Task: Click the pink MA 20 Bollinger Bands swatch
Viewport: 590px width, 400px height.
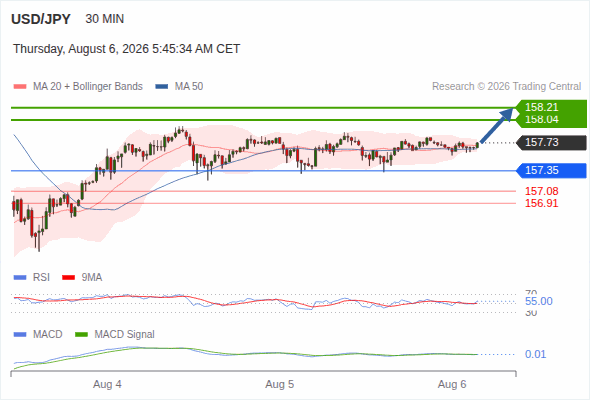Action: click(20, 87)
